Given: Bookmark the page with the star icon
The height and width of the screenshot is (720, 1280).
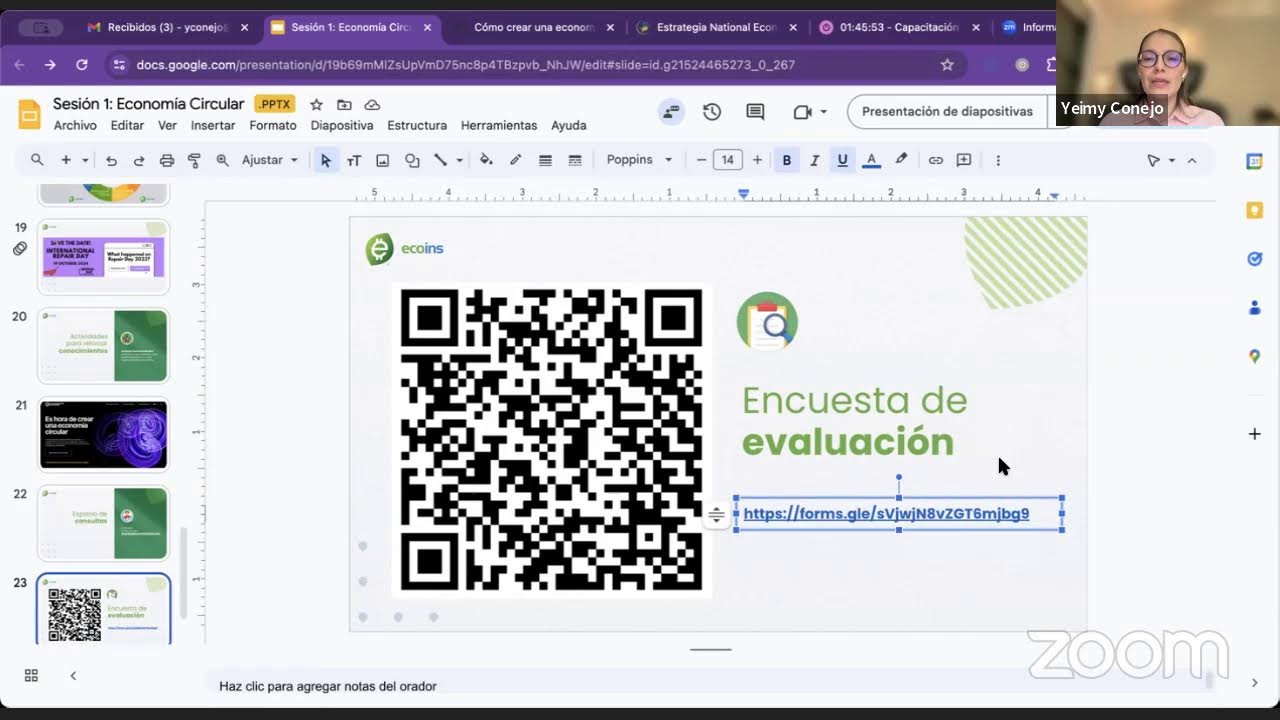Looking at the screenshot, I should [947, 64].
